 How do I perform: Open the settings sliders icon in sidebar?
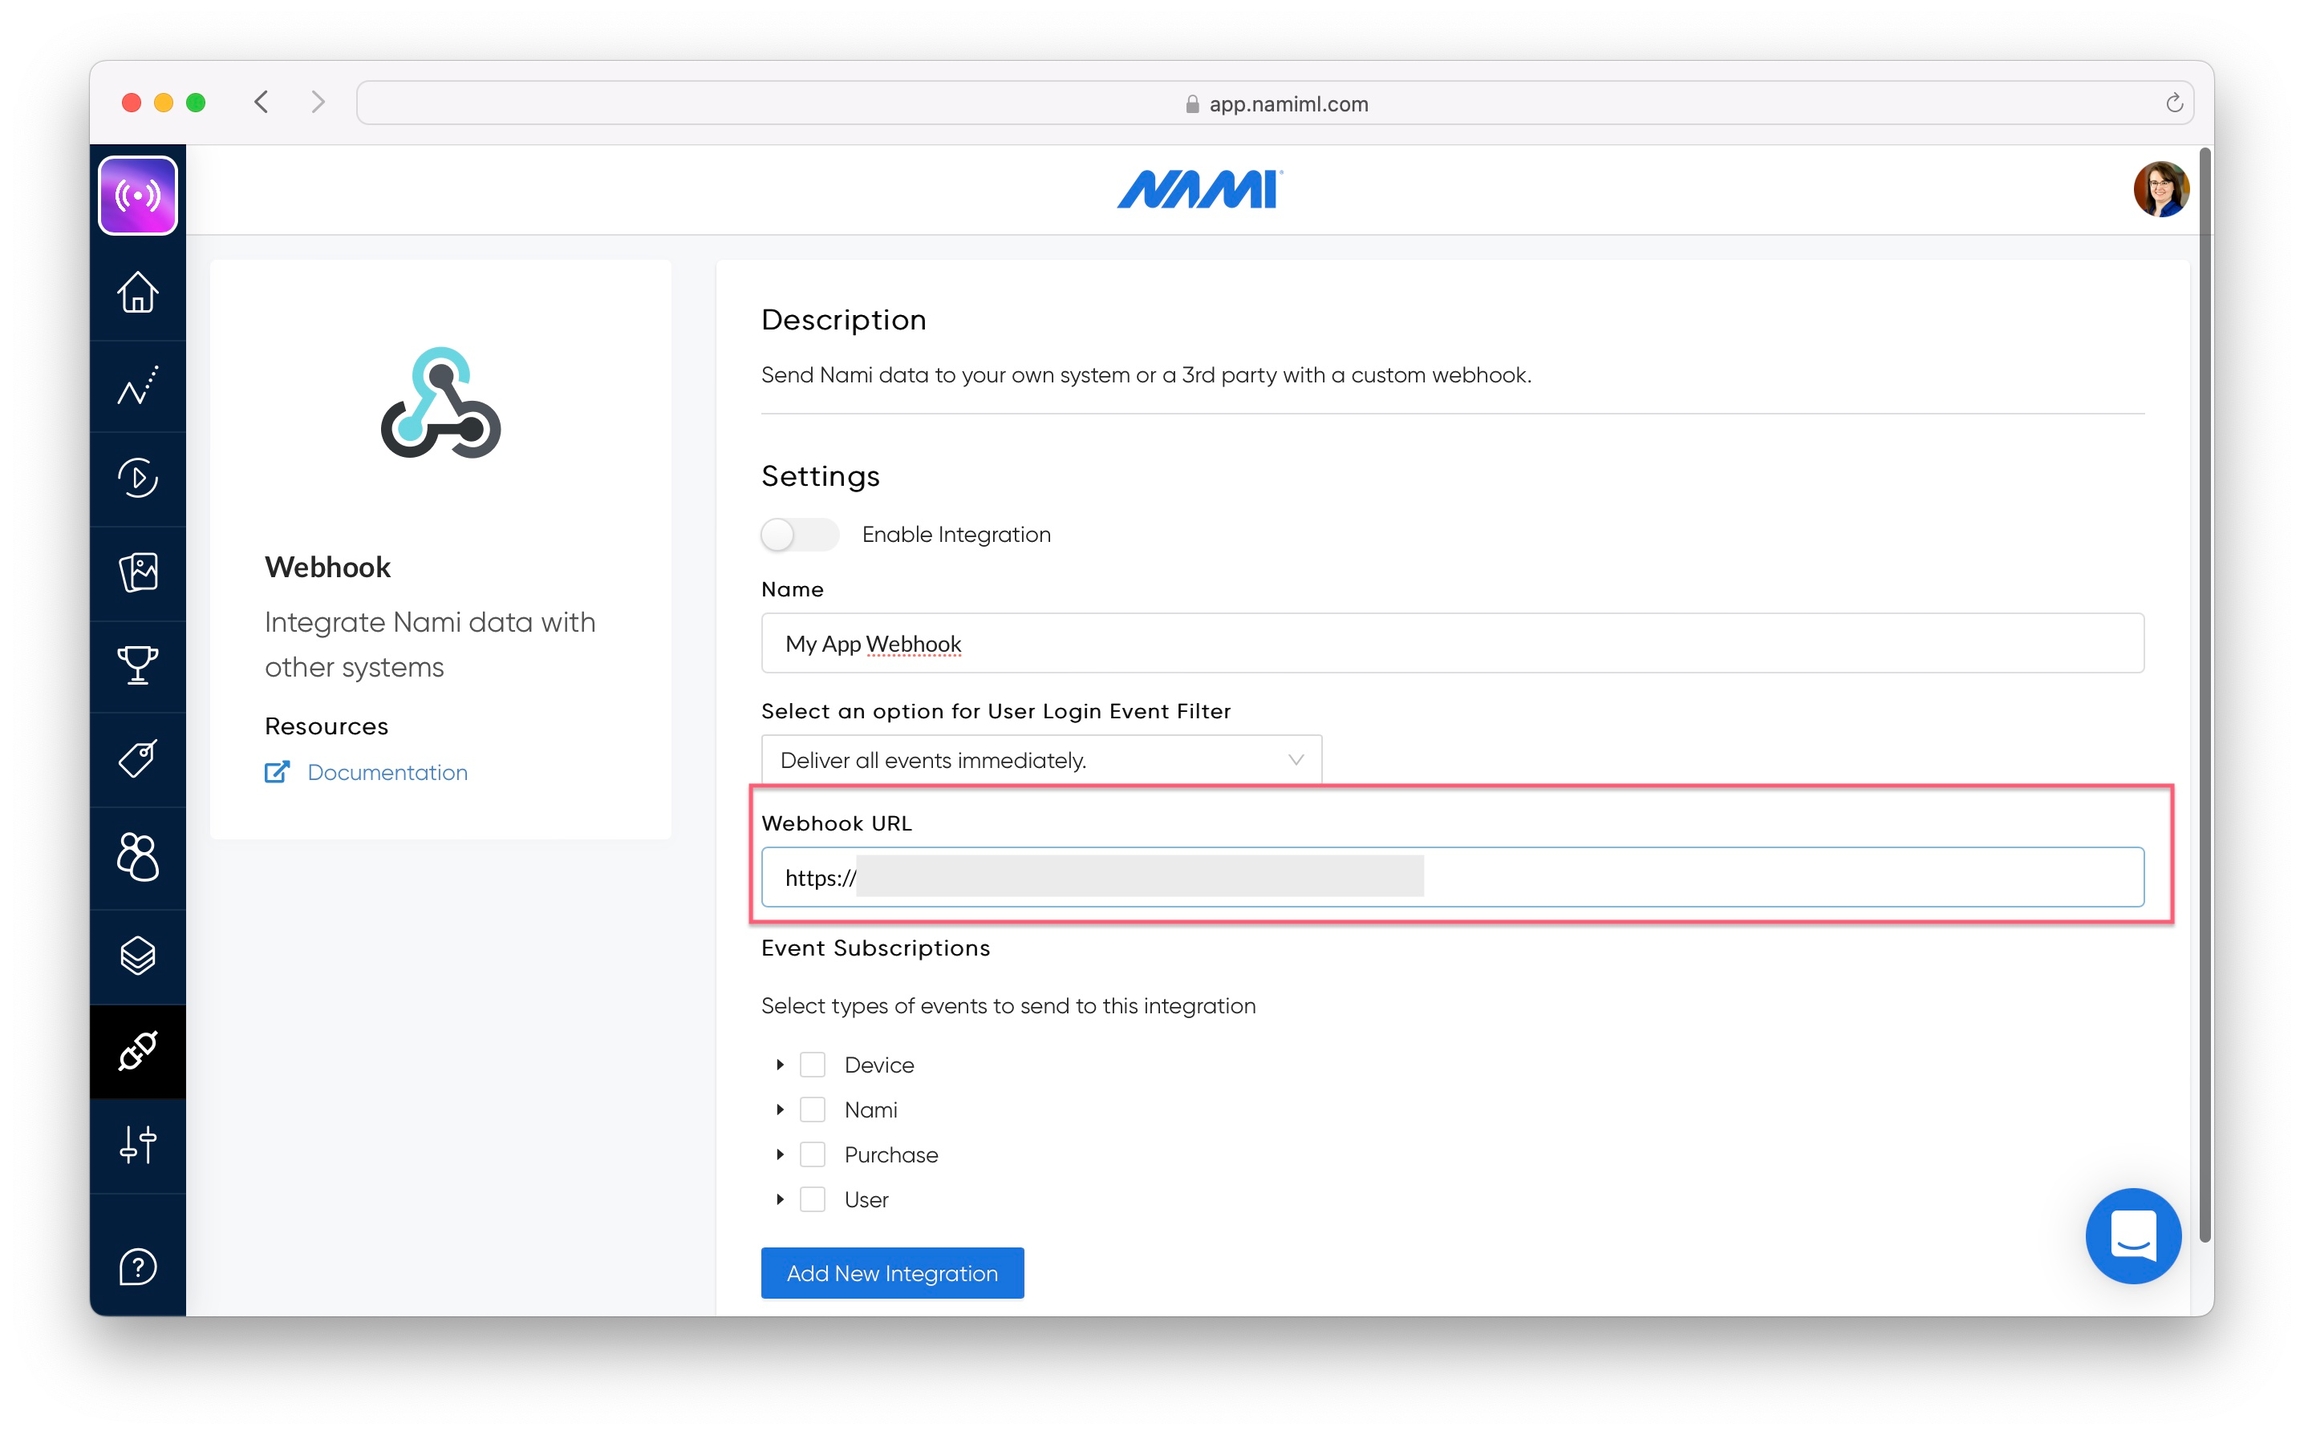click(138, 1144)
